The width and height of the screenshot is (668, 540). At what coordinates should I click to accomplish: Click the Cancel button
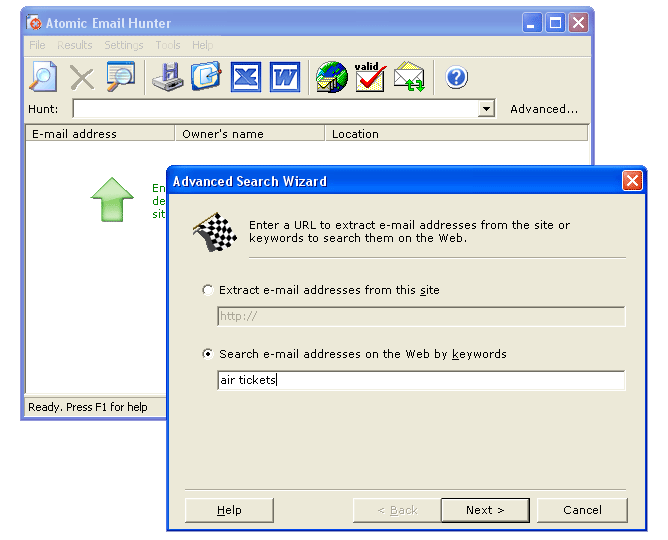(582, 510)
